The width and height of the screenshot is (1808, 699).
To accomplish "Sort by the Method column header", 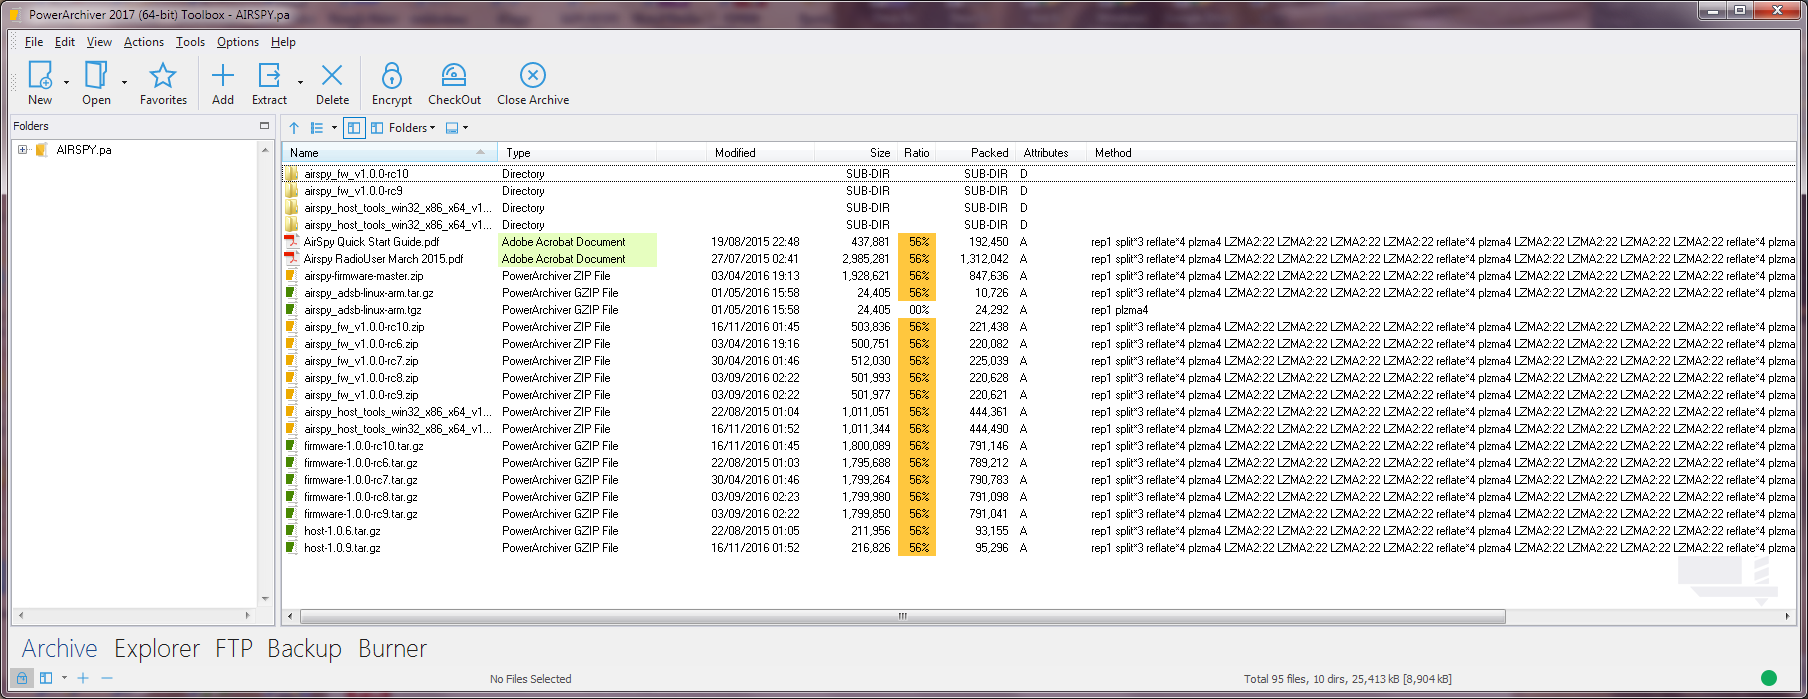I will tap(1440, 153).
